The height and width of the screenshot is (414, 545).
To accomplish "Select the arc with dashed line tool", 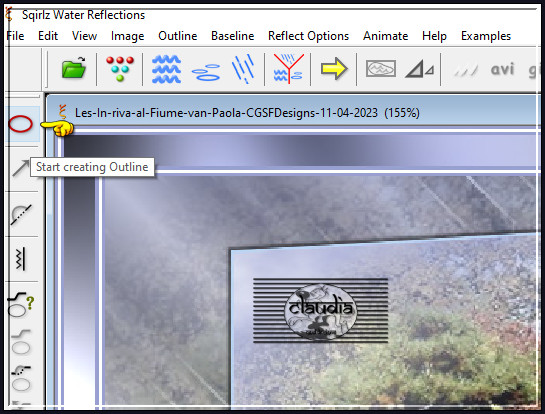I will pos(21,214).
